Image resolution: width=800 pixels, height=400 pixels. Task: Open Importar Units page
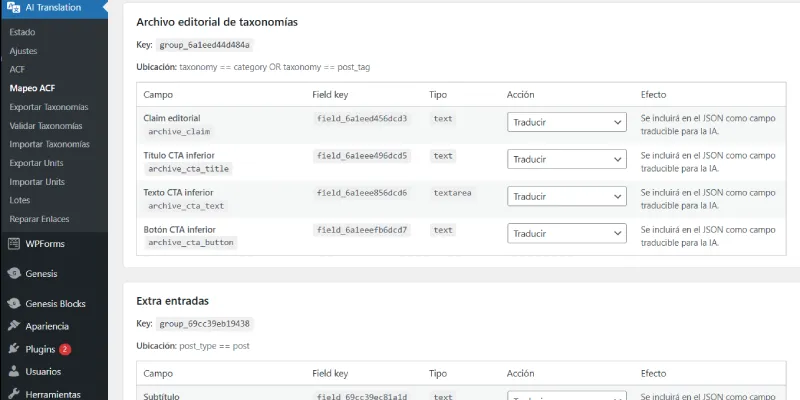(x=37, y=182)
